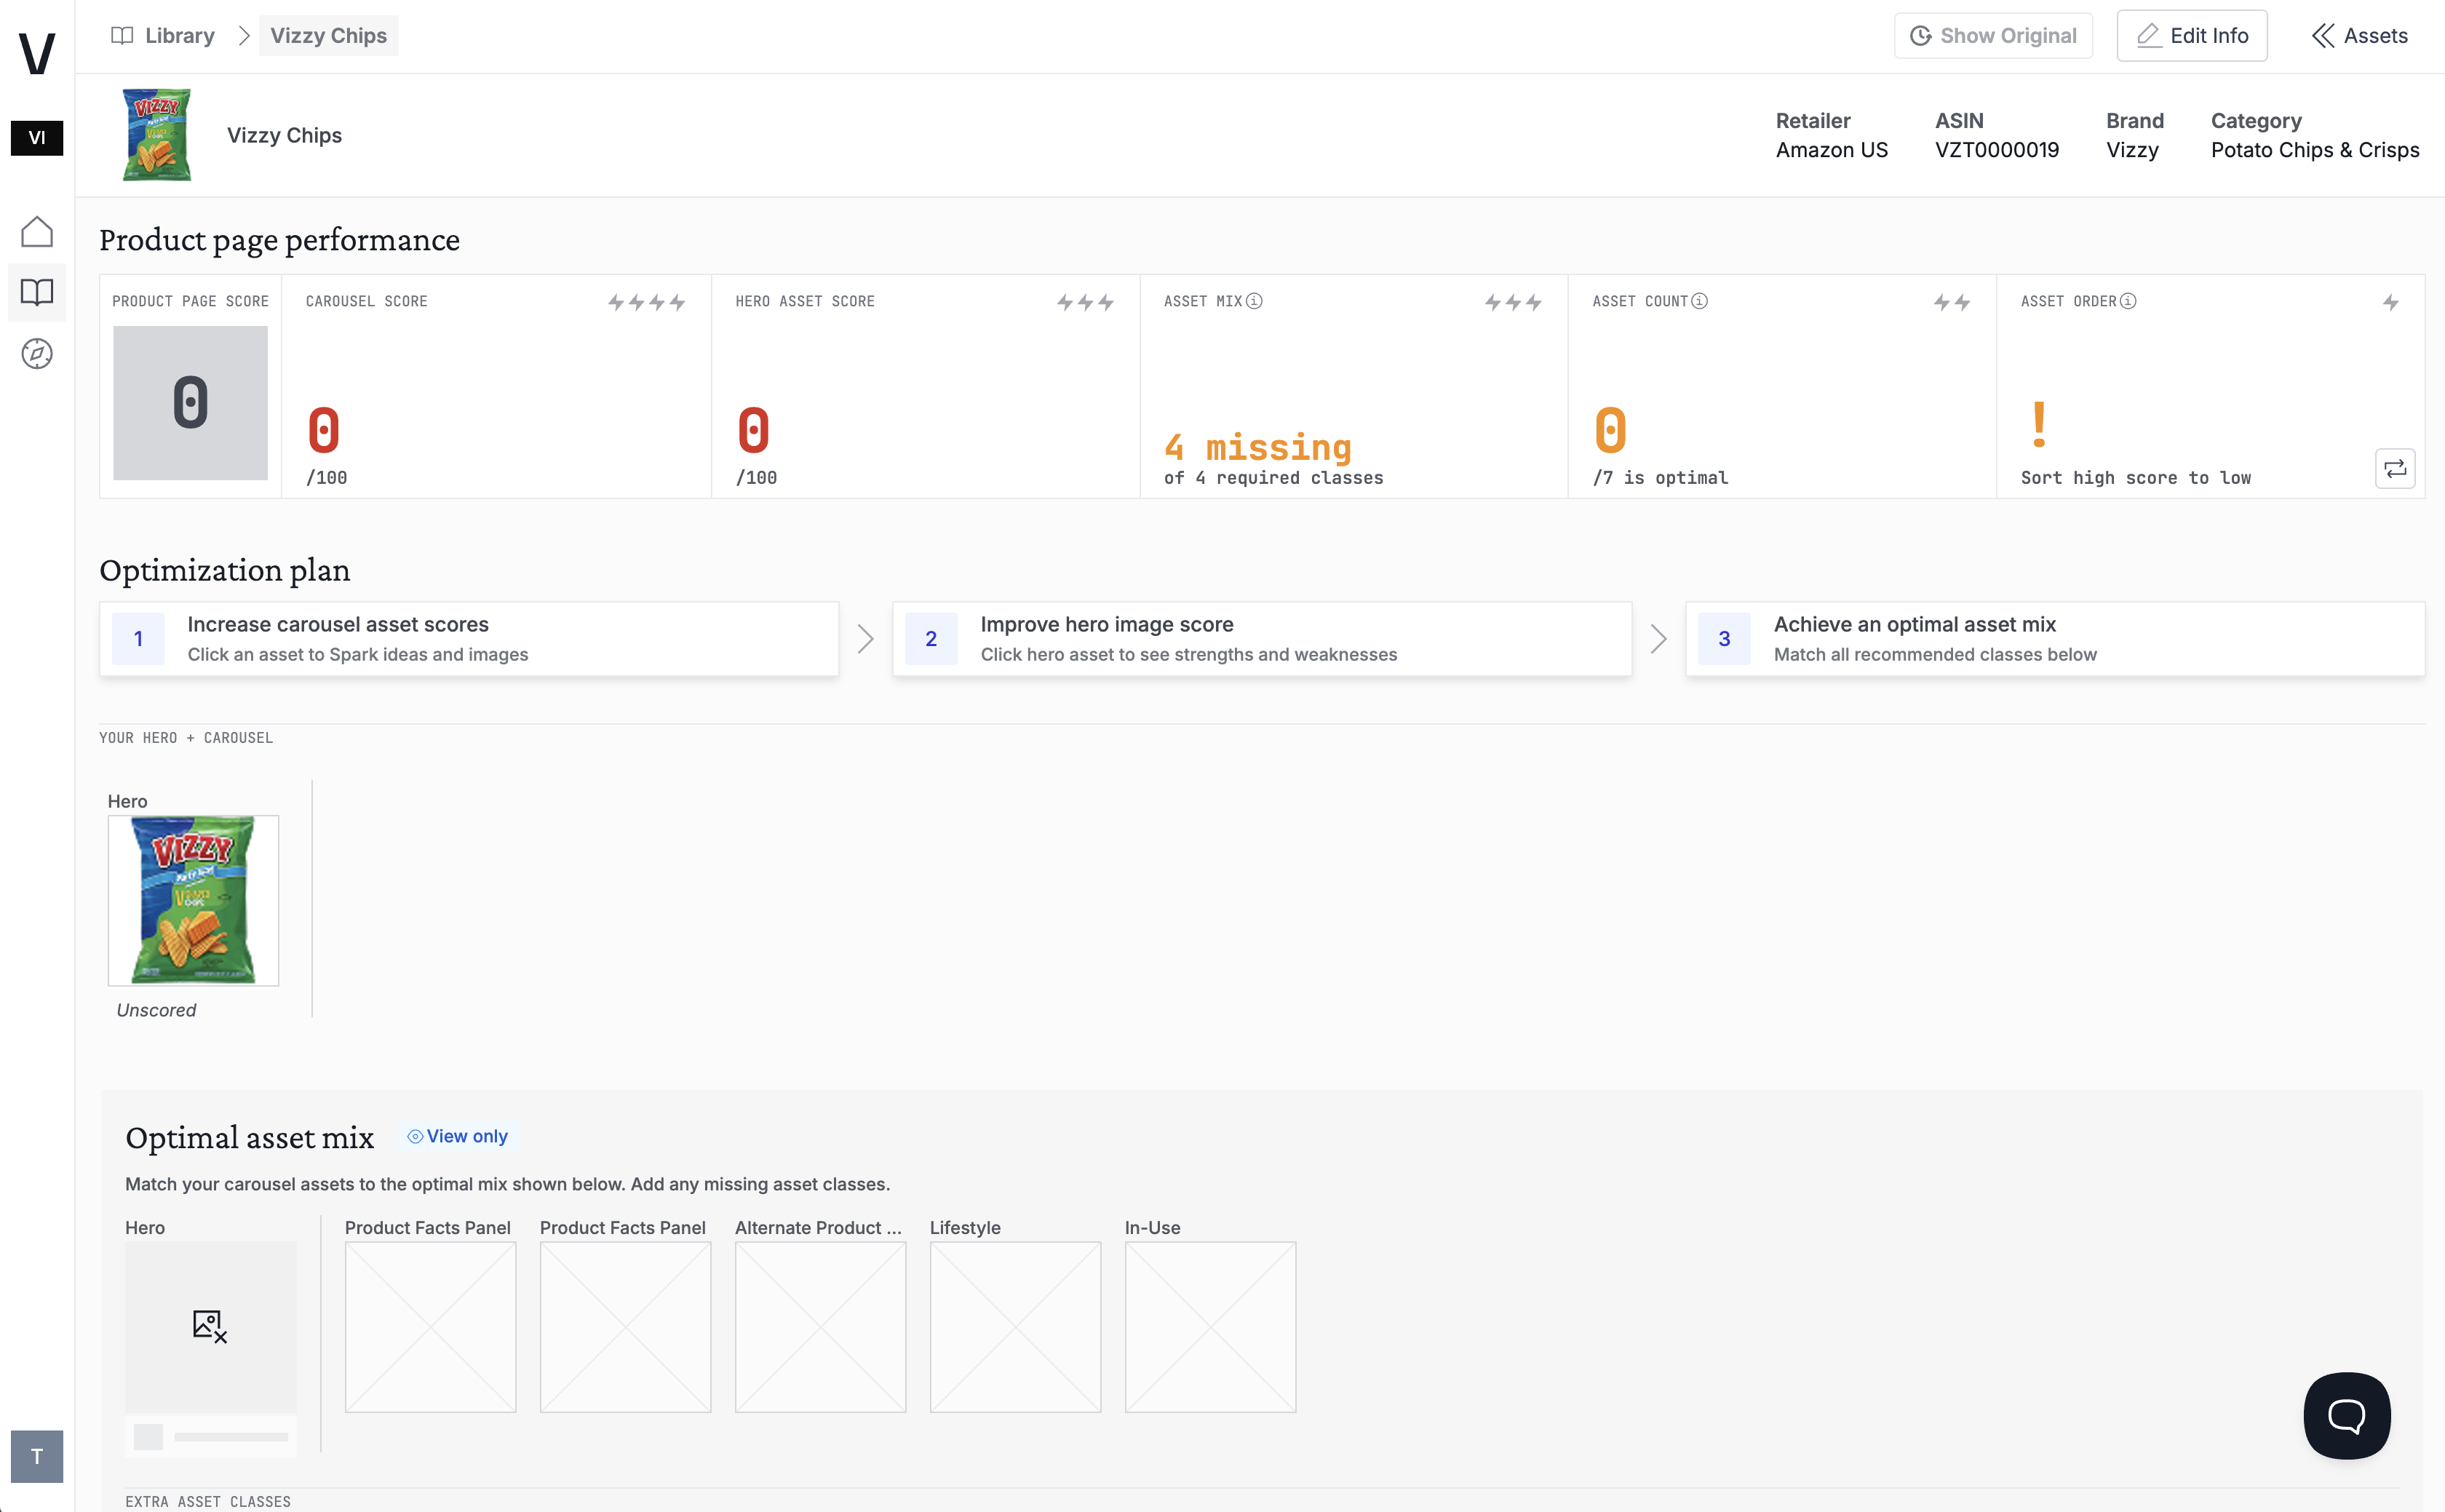This screenshot has width=2445, height=1512.
Task: Click the Retailer value Amazon US
Action: (1832, 150)
